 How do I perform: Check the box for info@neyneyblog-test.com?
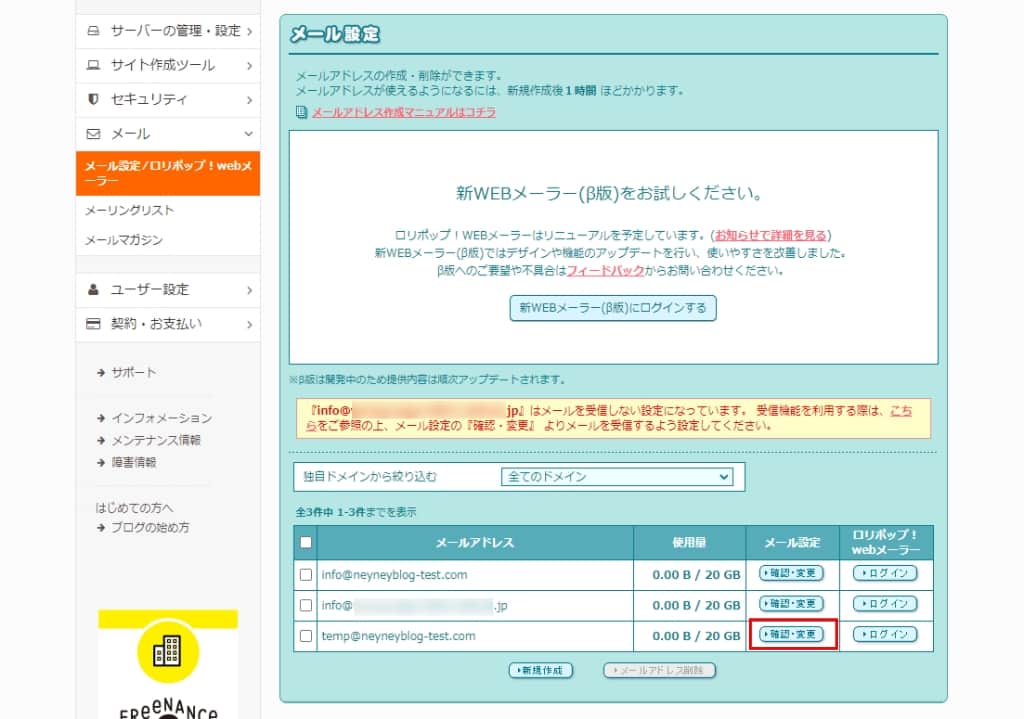pyautogui.click(x=306, y=575)
